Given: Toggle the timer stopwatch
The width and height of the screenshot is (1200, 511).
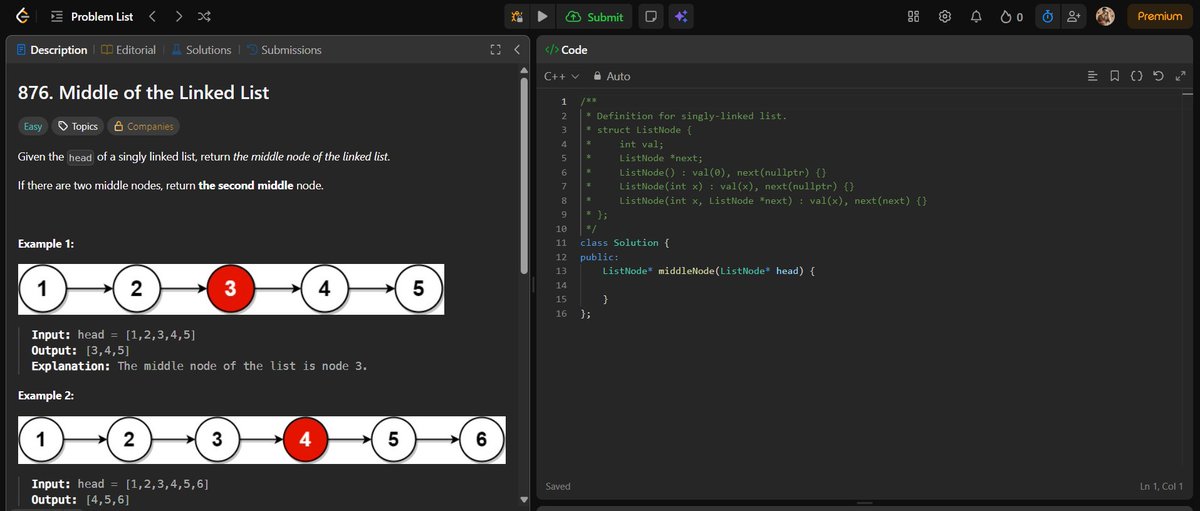Looking at the screenshot, I should point(1047,16).
